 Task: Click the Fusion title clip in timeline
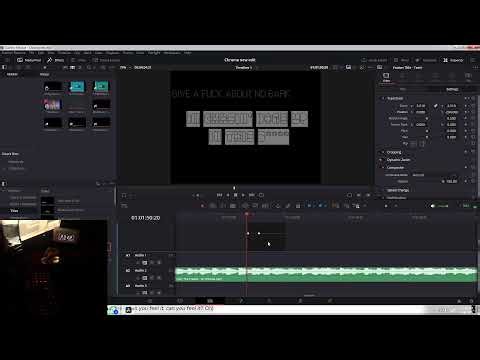(x=266, y=237)
